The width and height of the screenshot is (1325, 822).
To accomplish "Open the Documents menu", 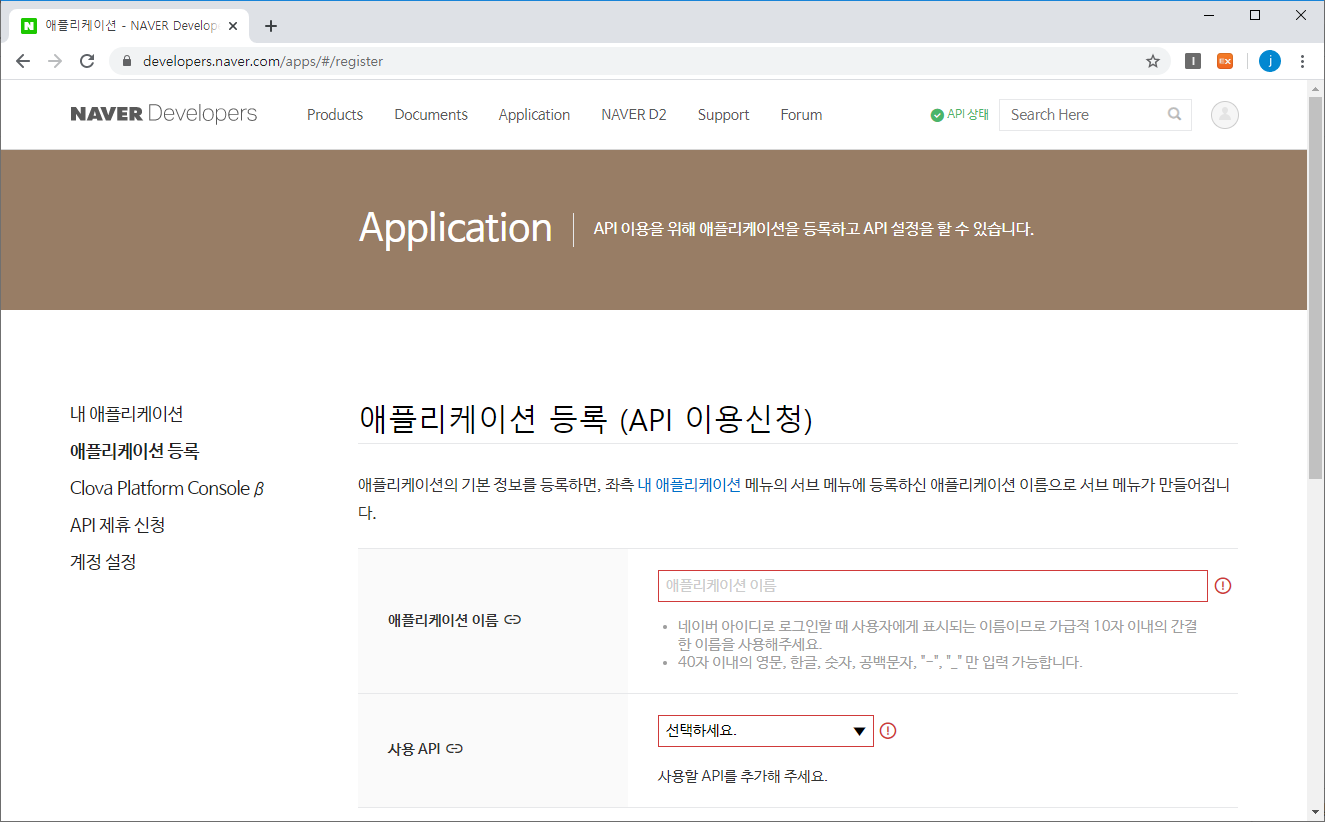I will pyautogui.click(x=431, y=115).
